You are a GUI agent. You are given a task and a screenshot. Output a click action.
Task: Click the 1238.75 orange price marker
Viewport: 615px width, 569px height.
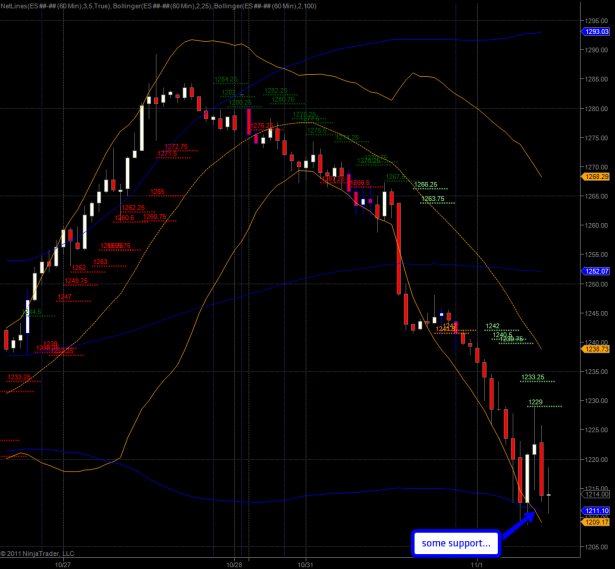(x=596, y=349)
